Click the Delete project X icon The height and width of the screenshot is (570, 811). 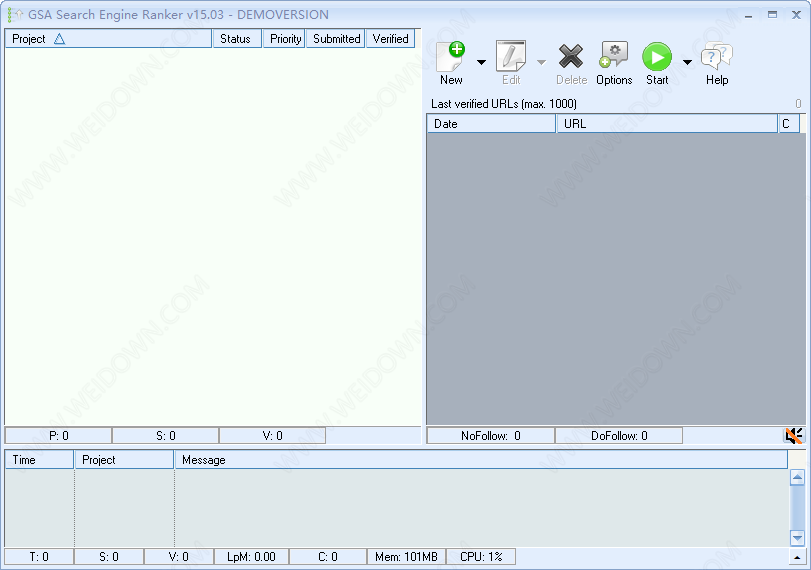coord(571,56)
